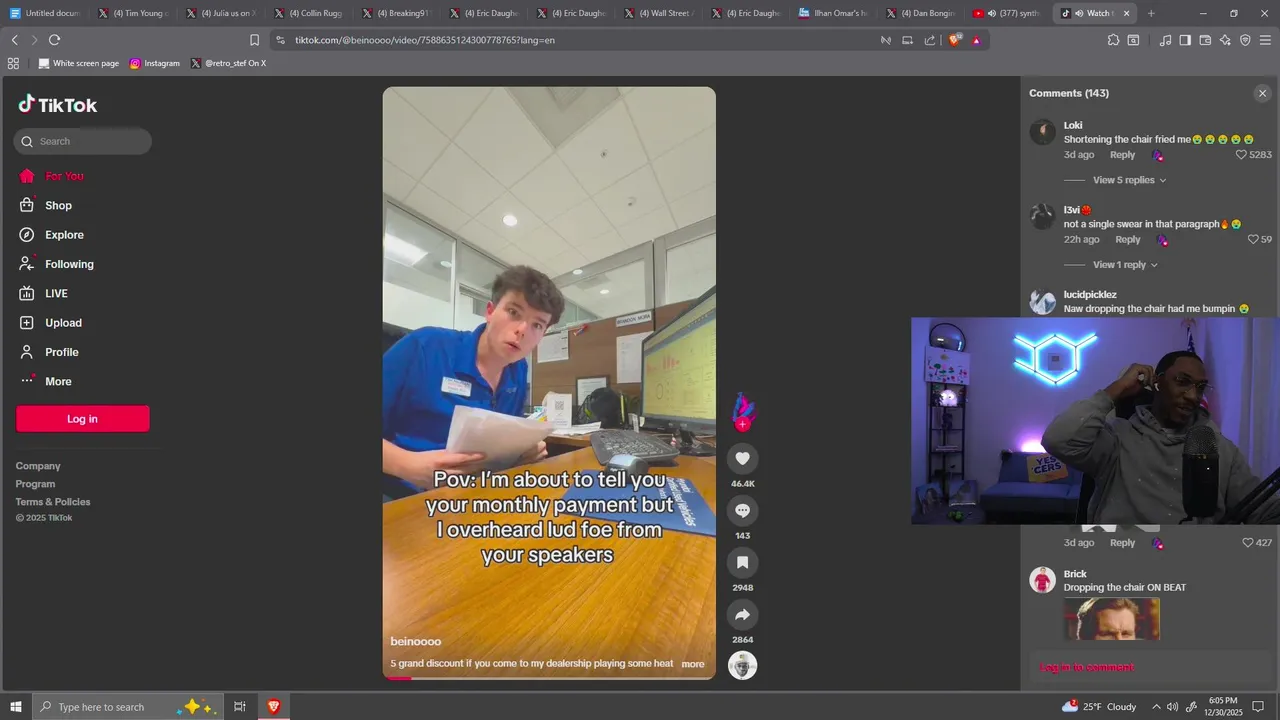This screenshot has width=1280, height=720.
Task: Click the address bar URL
Action: pyautogui.click(x=424, y=40)
